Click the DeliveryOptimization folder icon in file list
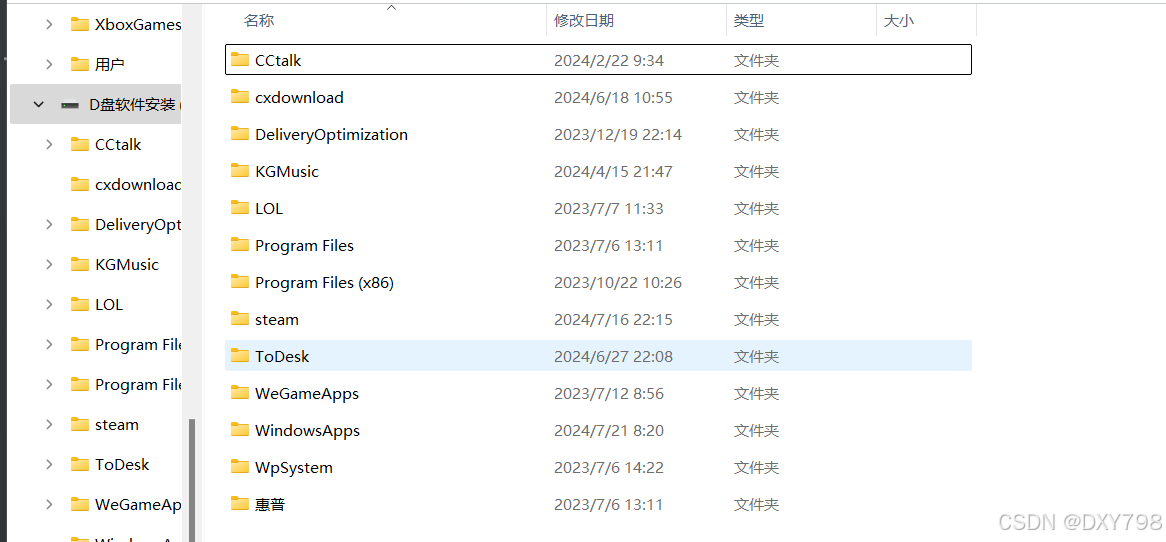1166x542 pixels. click(239, 134)
